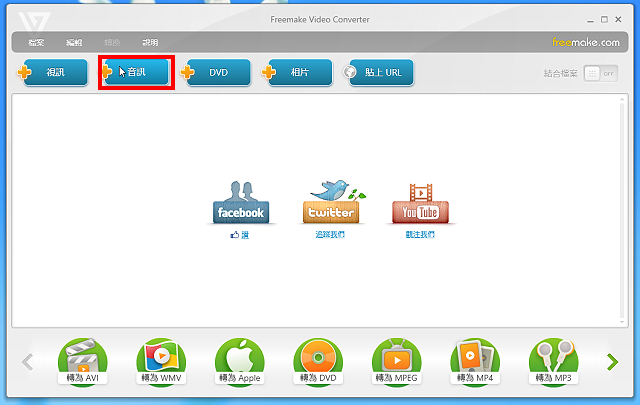Image resolution: width=640 pixels, height=405 pixels.
Task: Add photos with the 相片 button
Action: click(300, 72)
